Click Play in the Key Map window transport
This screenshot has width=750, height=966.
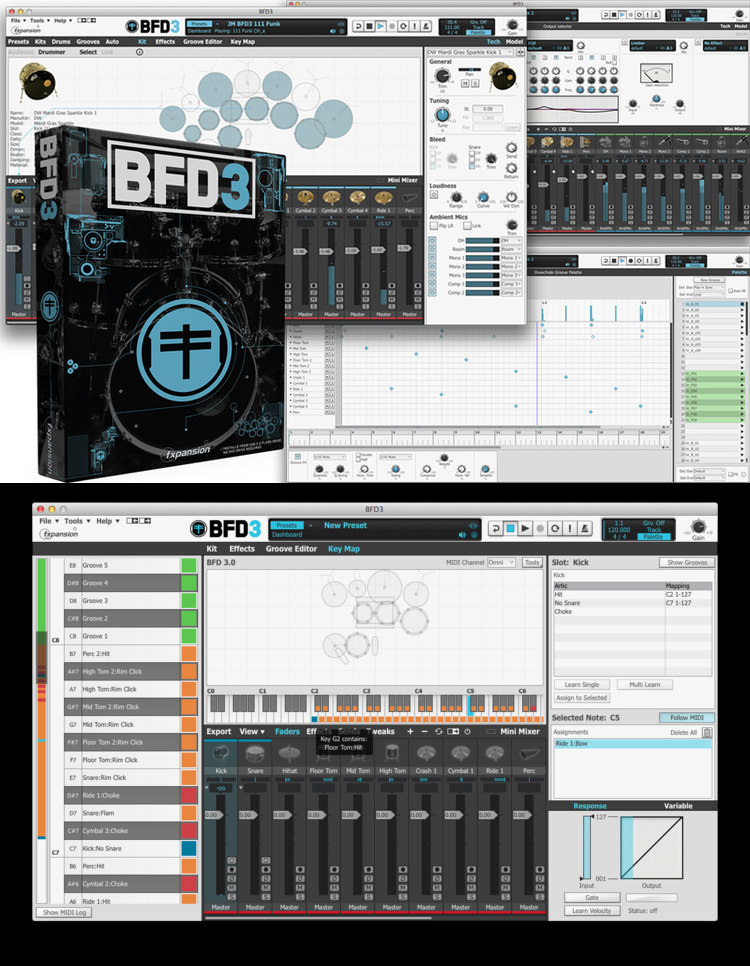(526, 529)
